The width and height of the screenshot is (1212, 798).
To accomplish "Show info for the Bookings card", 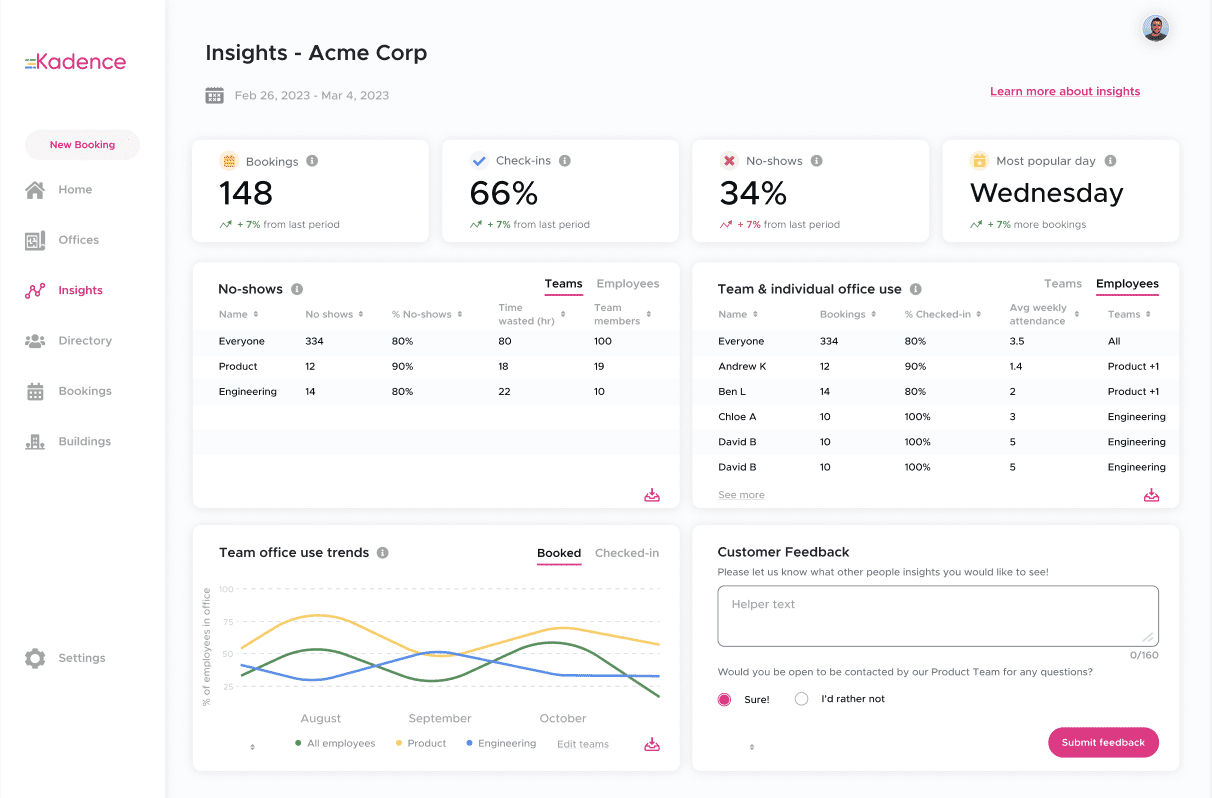I will coord(312,161).
